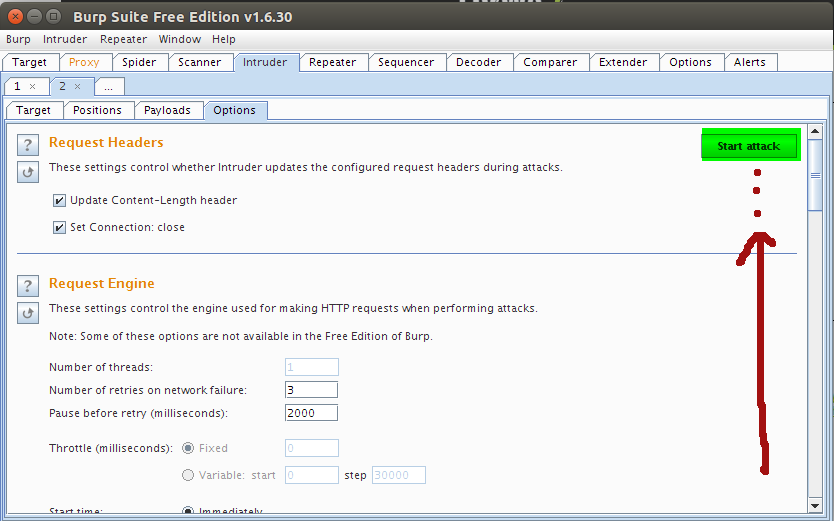Select Intruder attack tab 2
Screen dimensions: 834x521
click(x=63, y=86)
